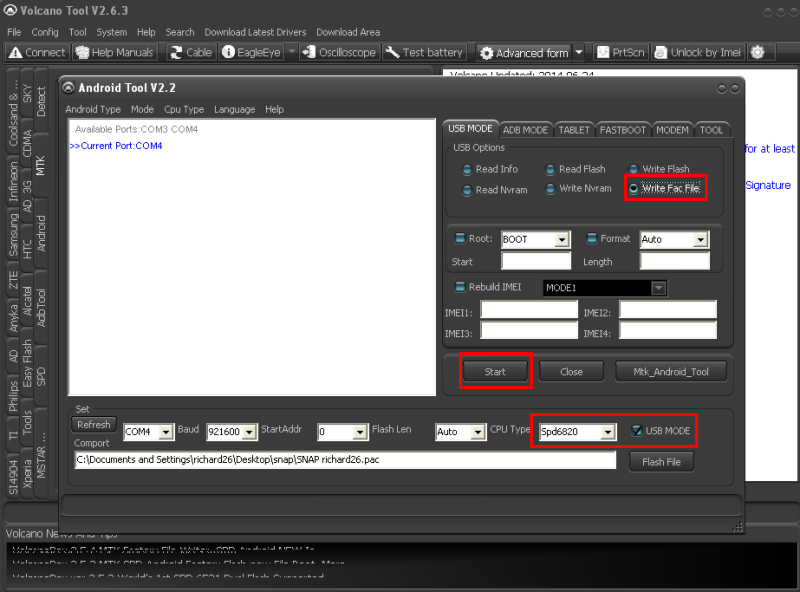Click the IMEI1 input field
Viewport: 800px width, 592px height.
528,311
